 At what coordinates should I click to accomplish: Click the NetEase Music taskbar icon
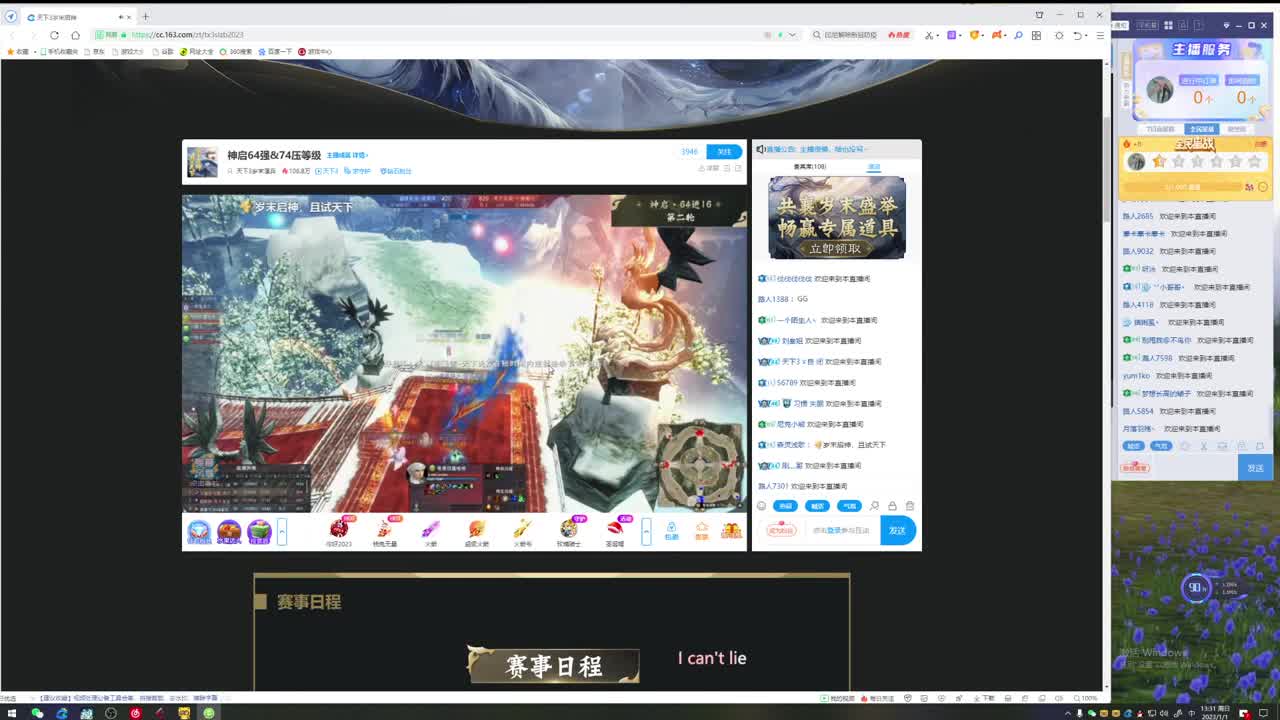point(135,713)
